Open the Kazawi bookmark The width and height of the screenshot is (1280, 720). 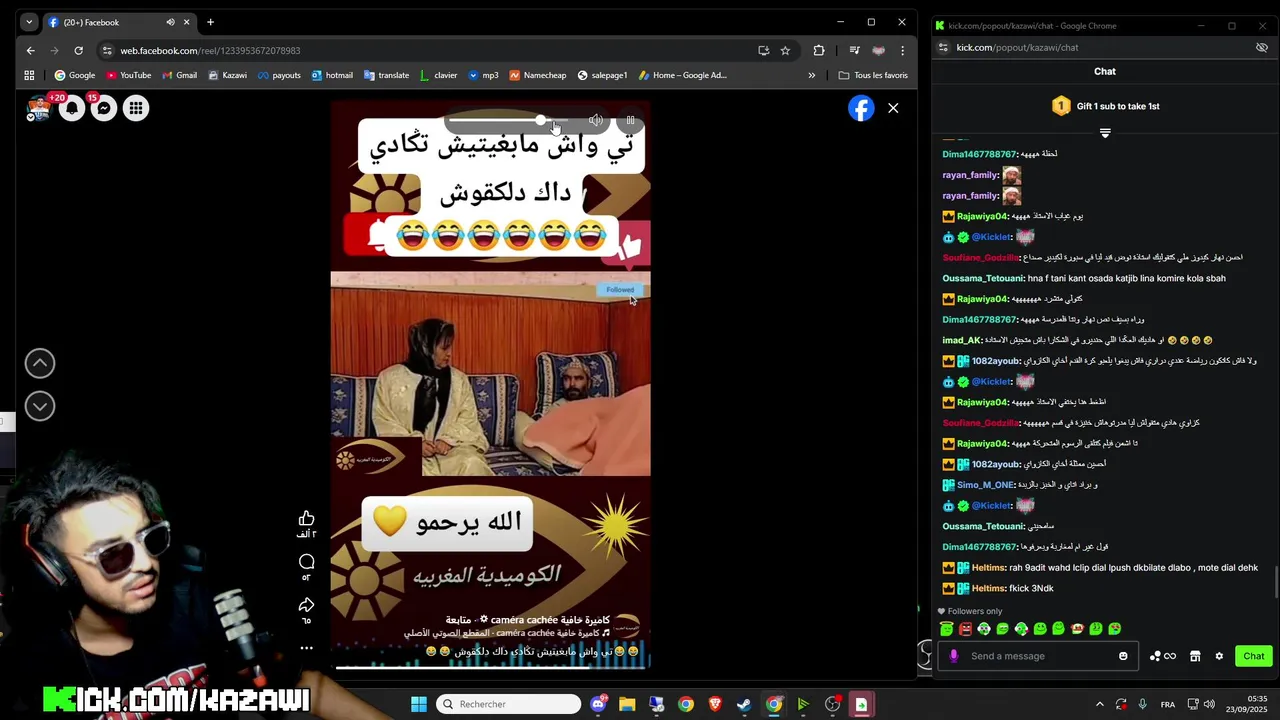click(x=227, y=75)
